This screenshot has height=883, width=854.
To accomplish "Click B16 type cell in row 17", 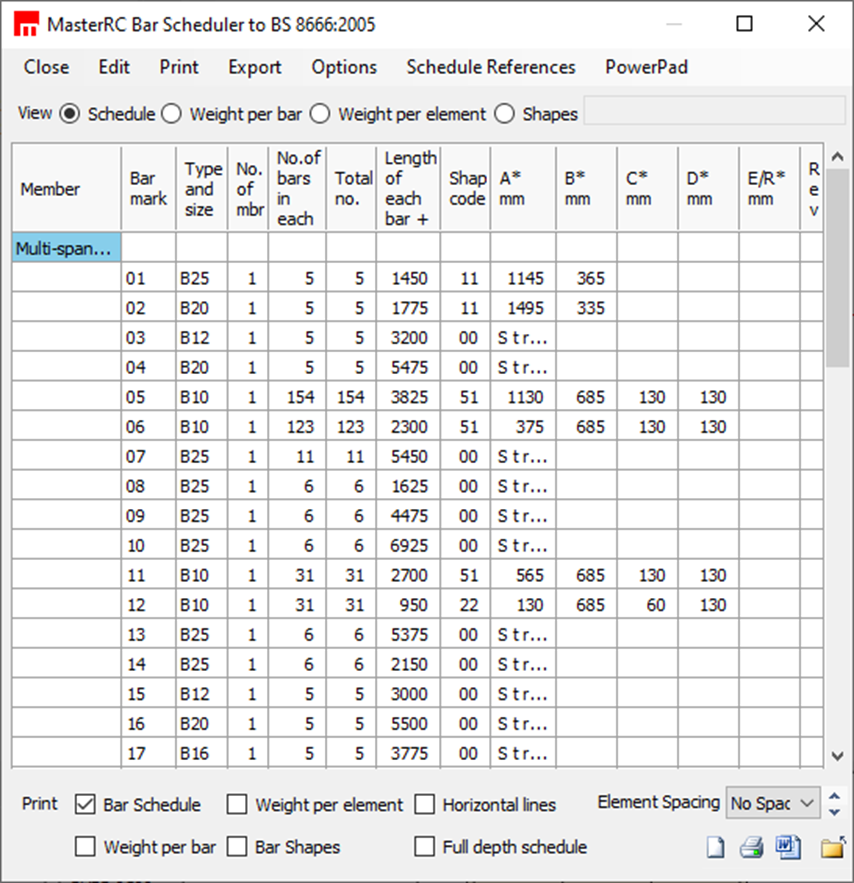I will tap(202, 753).
